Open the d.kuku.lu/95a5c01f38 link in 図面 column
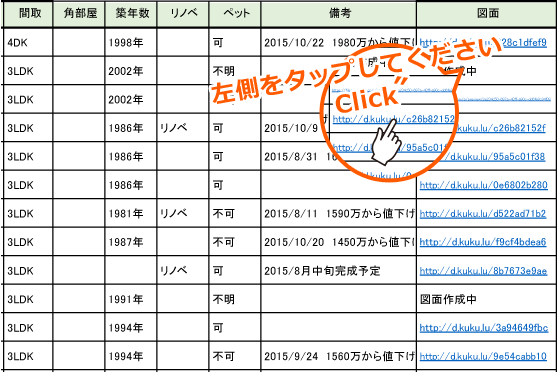 coord(498,157)
